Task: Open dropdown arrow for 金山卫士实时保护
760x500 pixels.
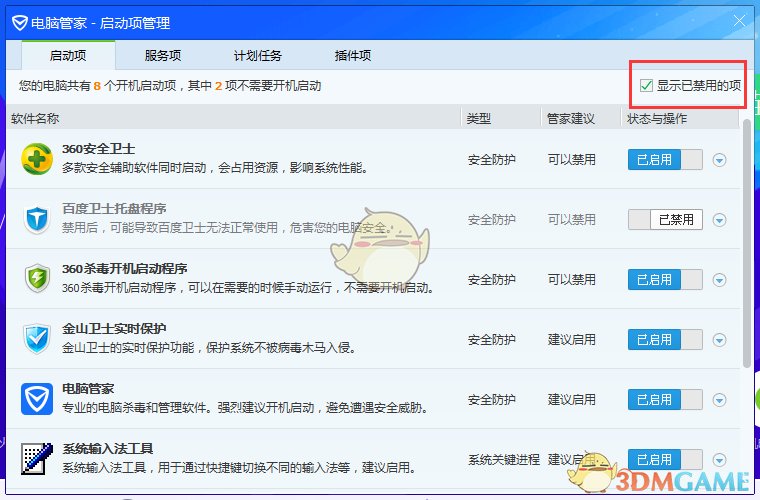Action: (x=719, y=340)
